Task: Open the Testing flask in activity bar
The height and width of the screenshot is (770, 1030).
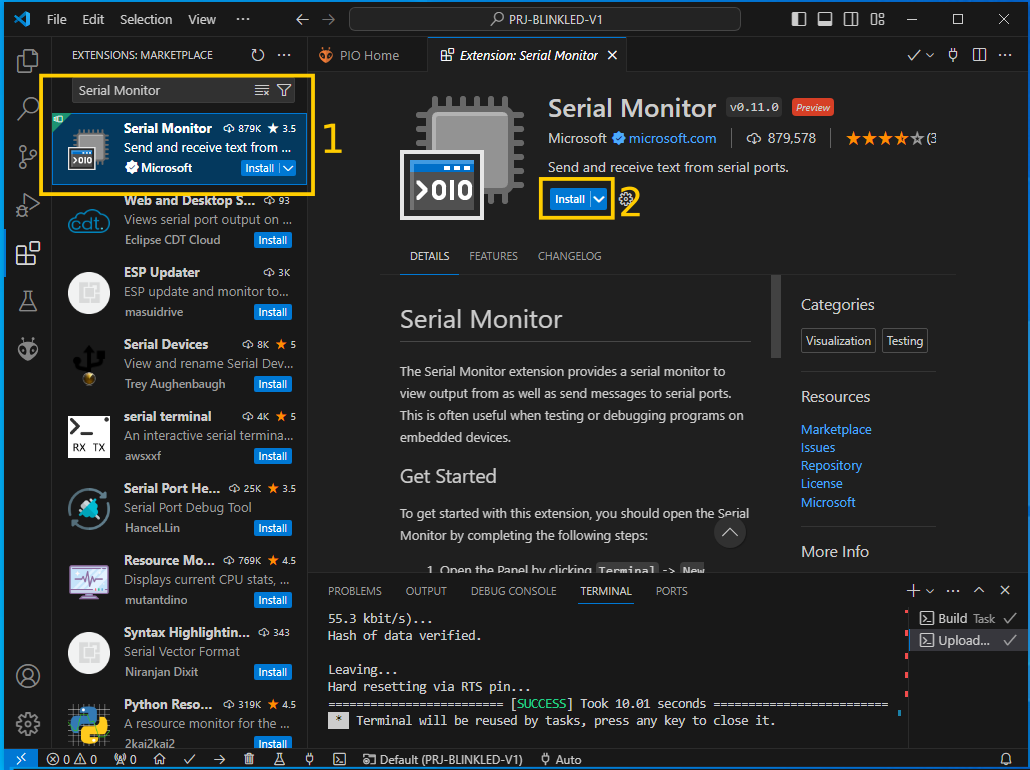Action: pyautogui.click(x=27, y=301)
